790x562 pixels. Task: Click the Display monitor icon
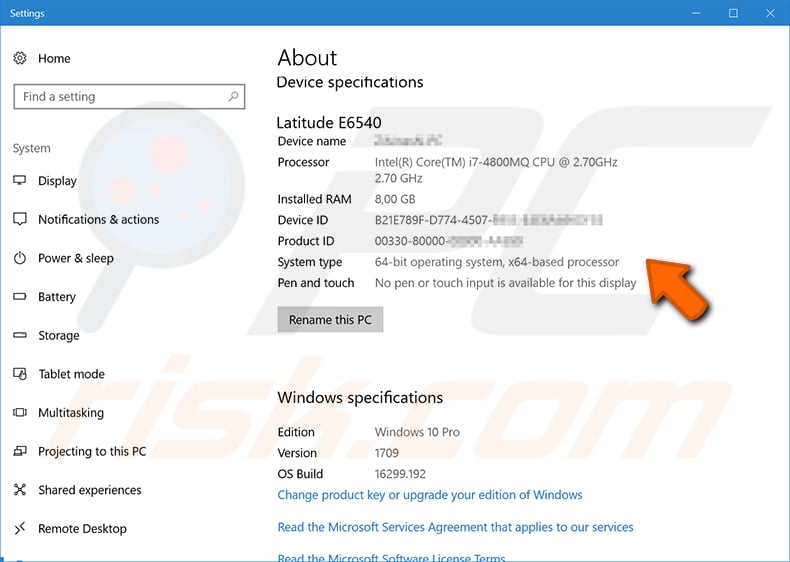(20, 181)
